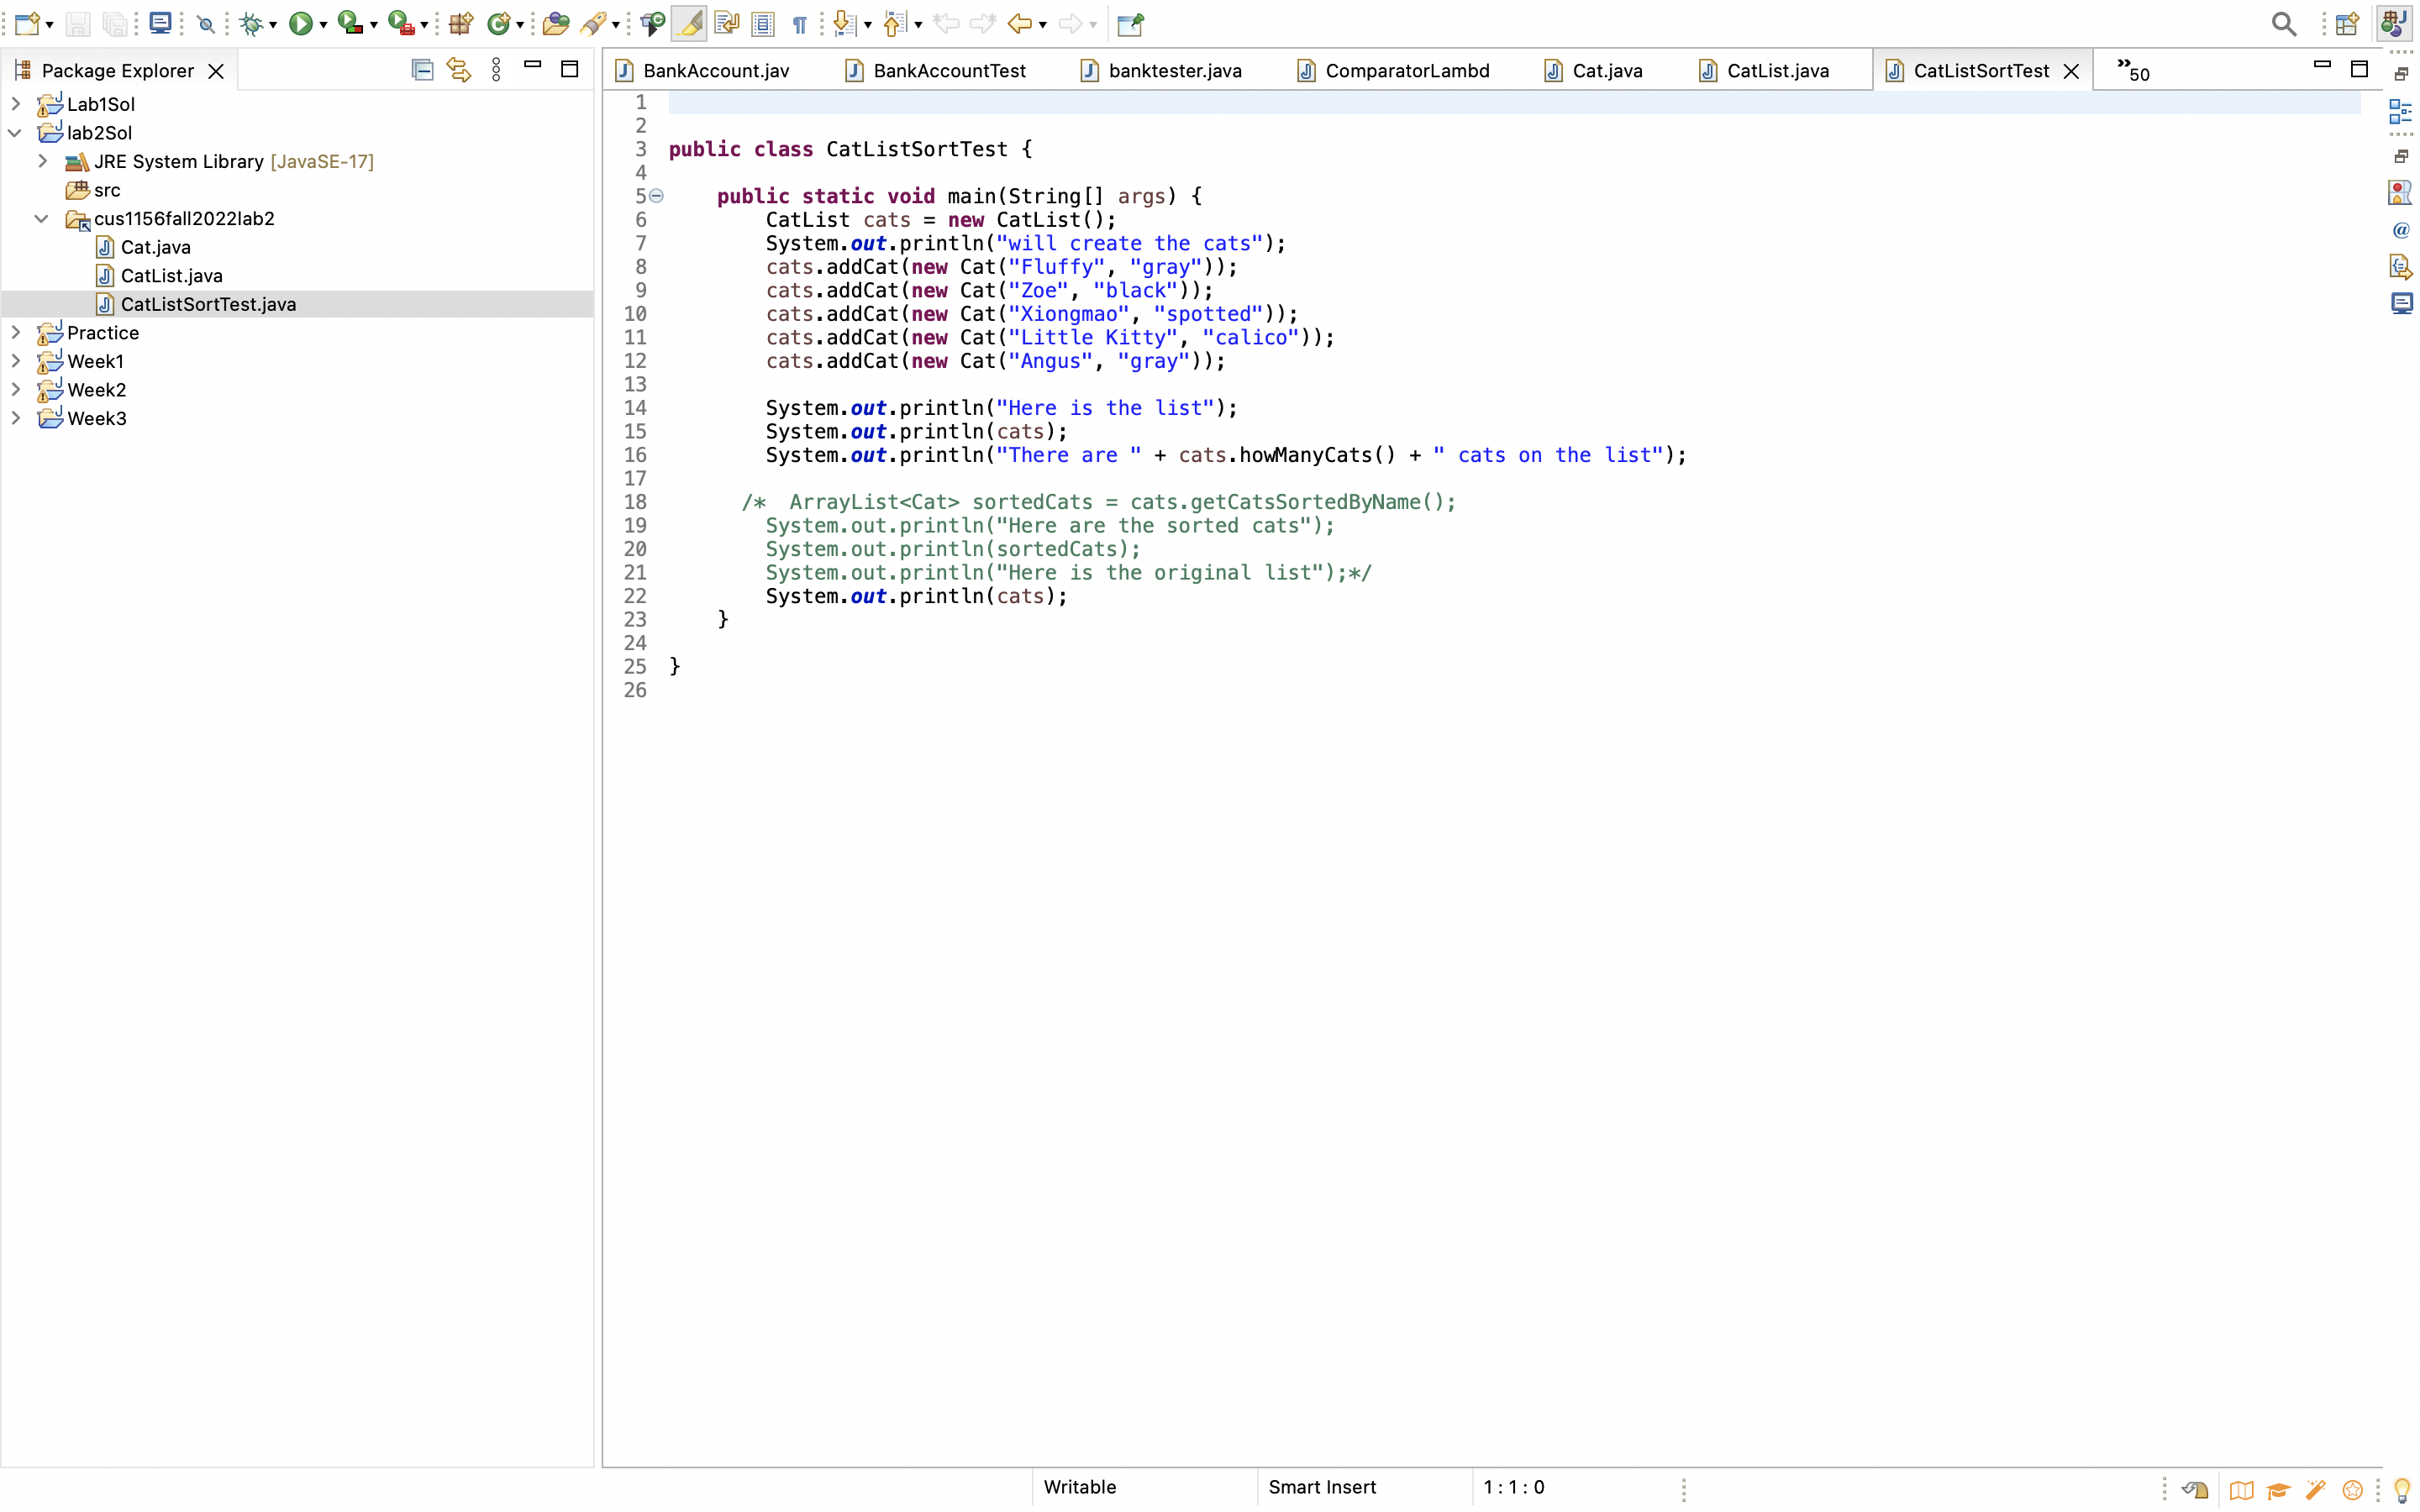Collapse main method with fold marker

tap(657, 196)
